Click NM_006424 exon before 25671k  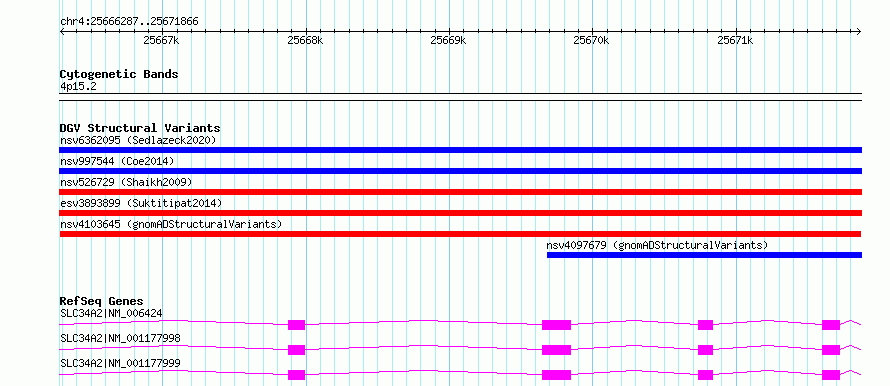[x=706, y=325]
